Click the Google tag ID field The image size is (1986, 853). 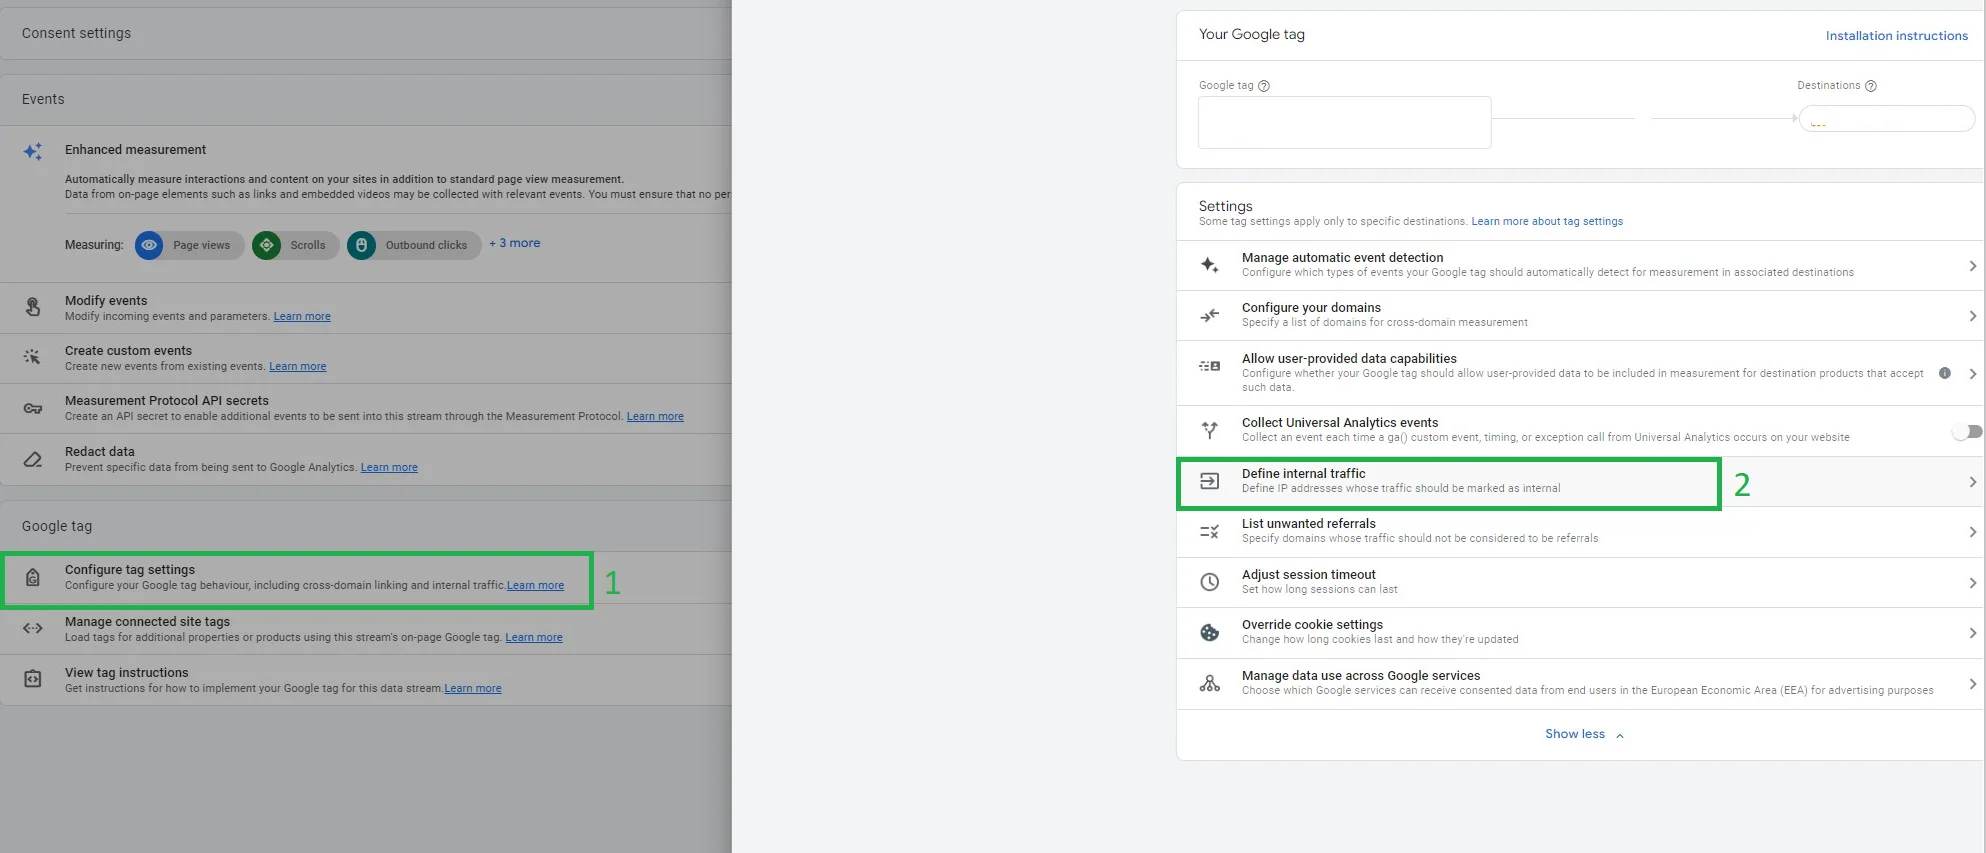coord(1345,122)
